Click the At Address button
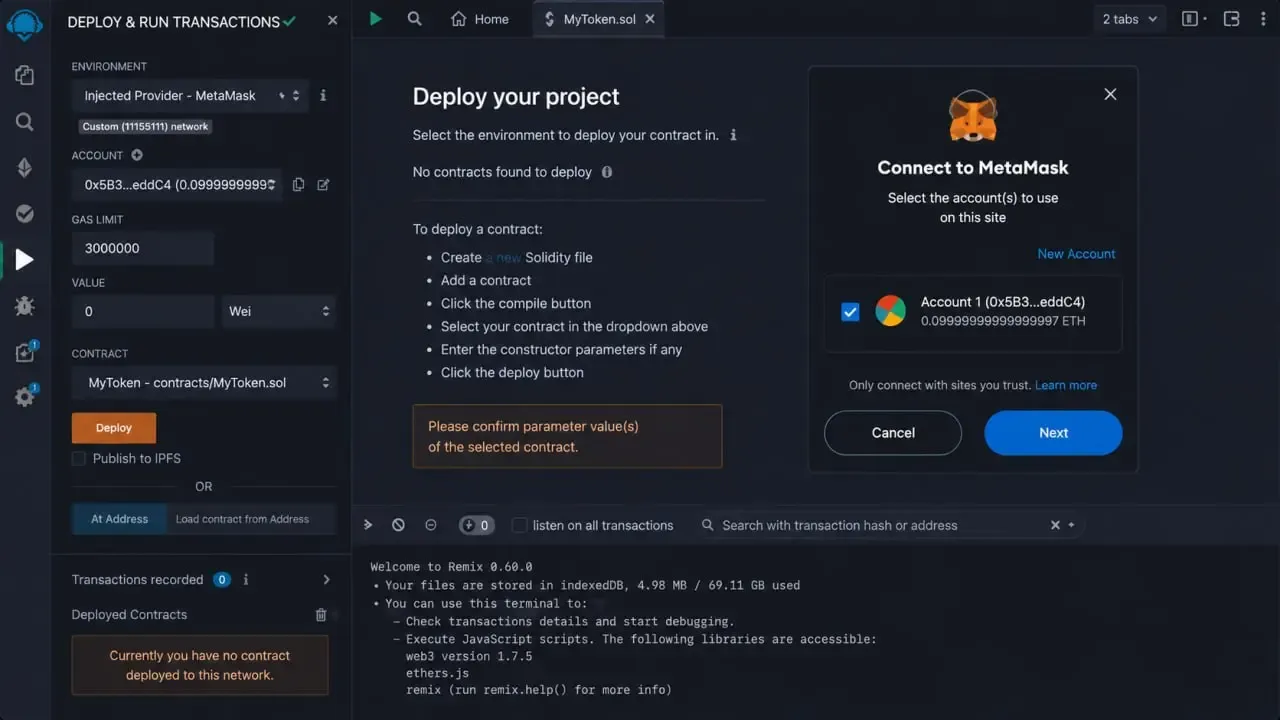The image size is (1280, 720). tap(119, 519)
